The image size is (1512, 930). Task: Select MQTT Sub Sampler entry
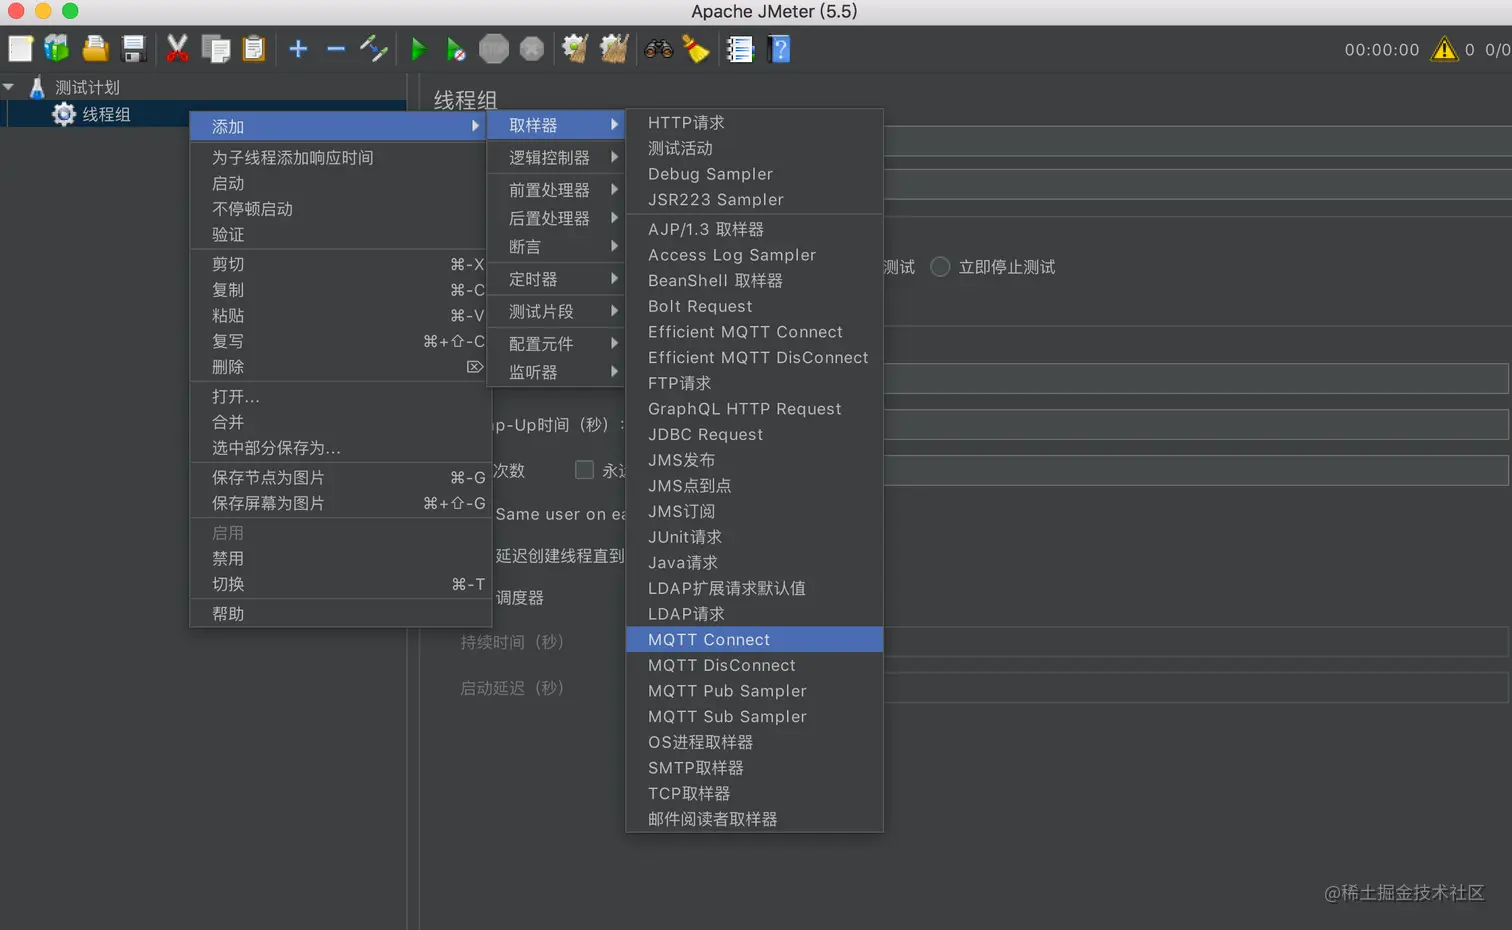754,716
